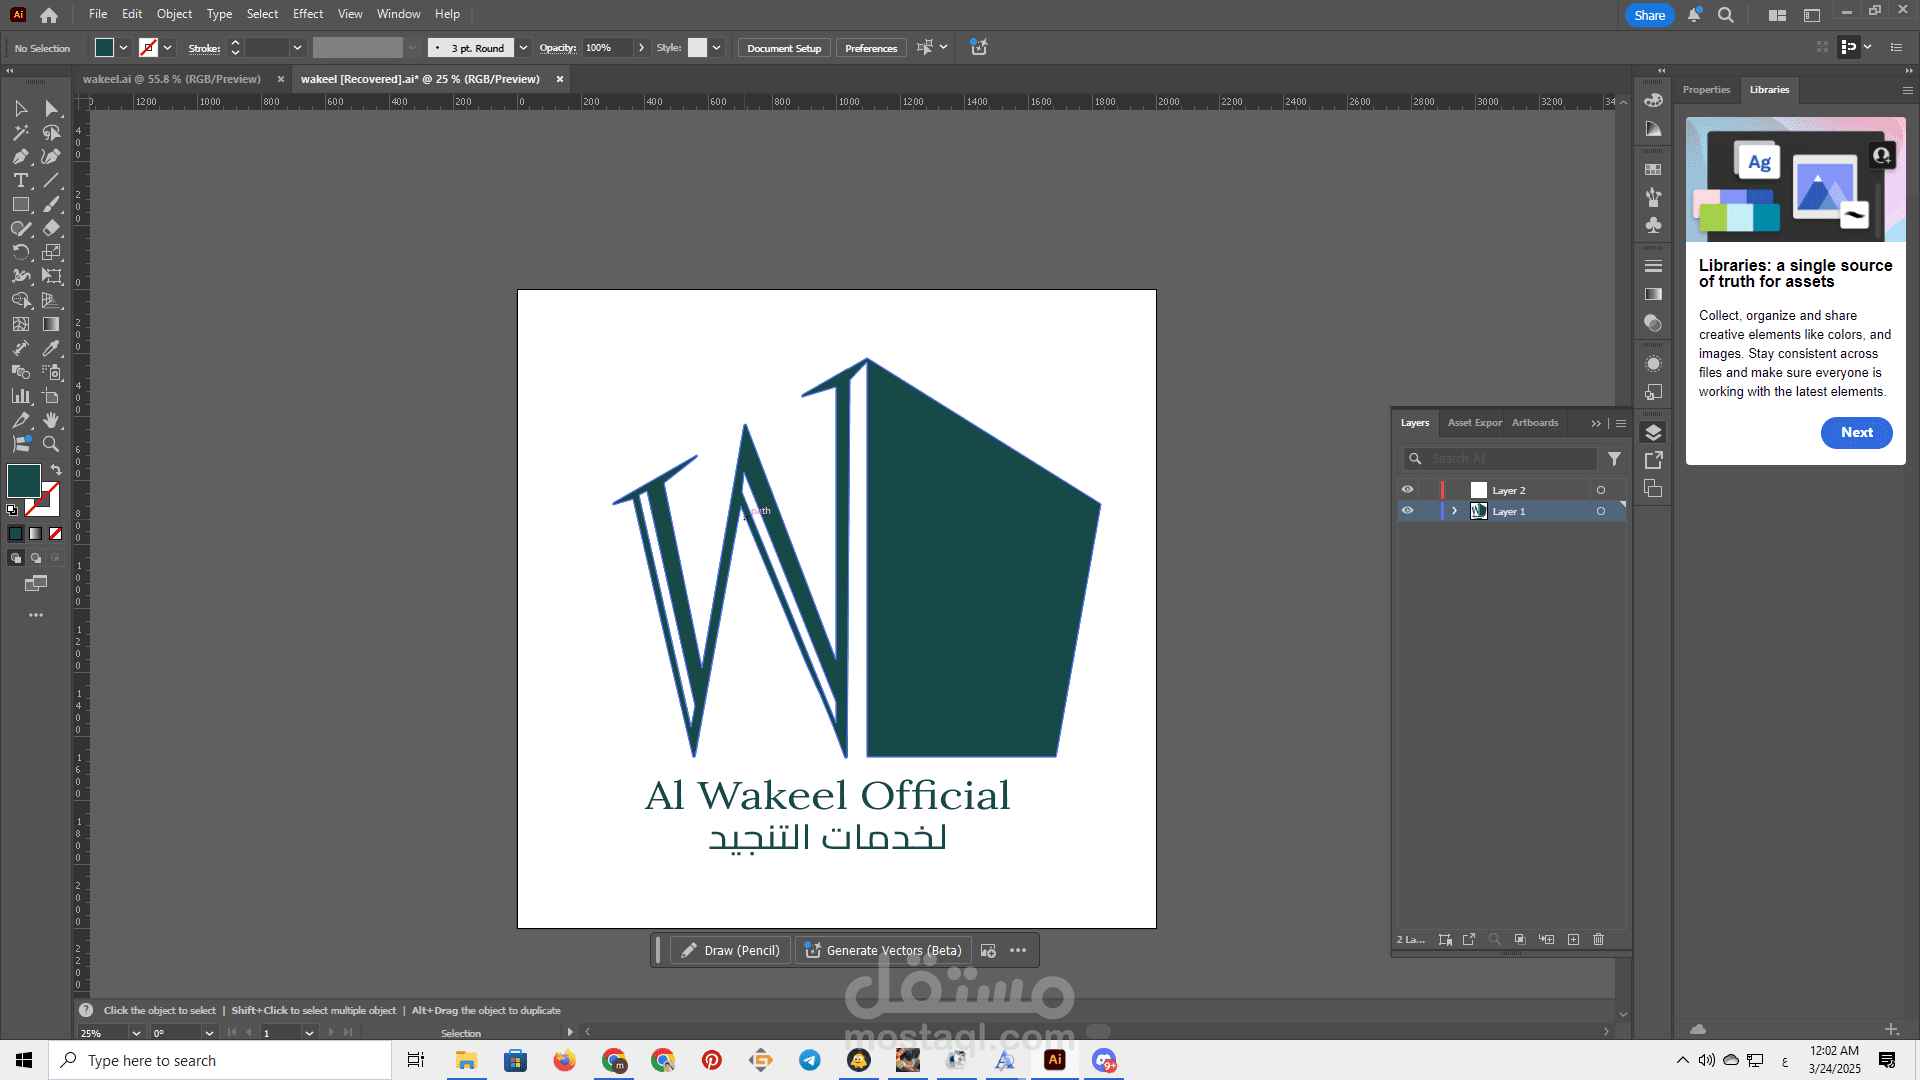This screenshot has width=1920, height=1080.
Task: Select the Hand tool
Action: pos(51,420)
